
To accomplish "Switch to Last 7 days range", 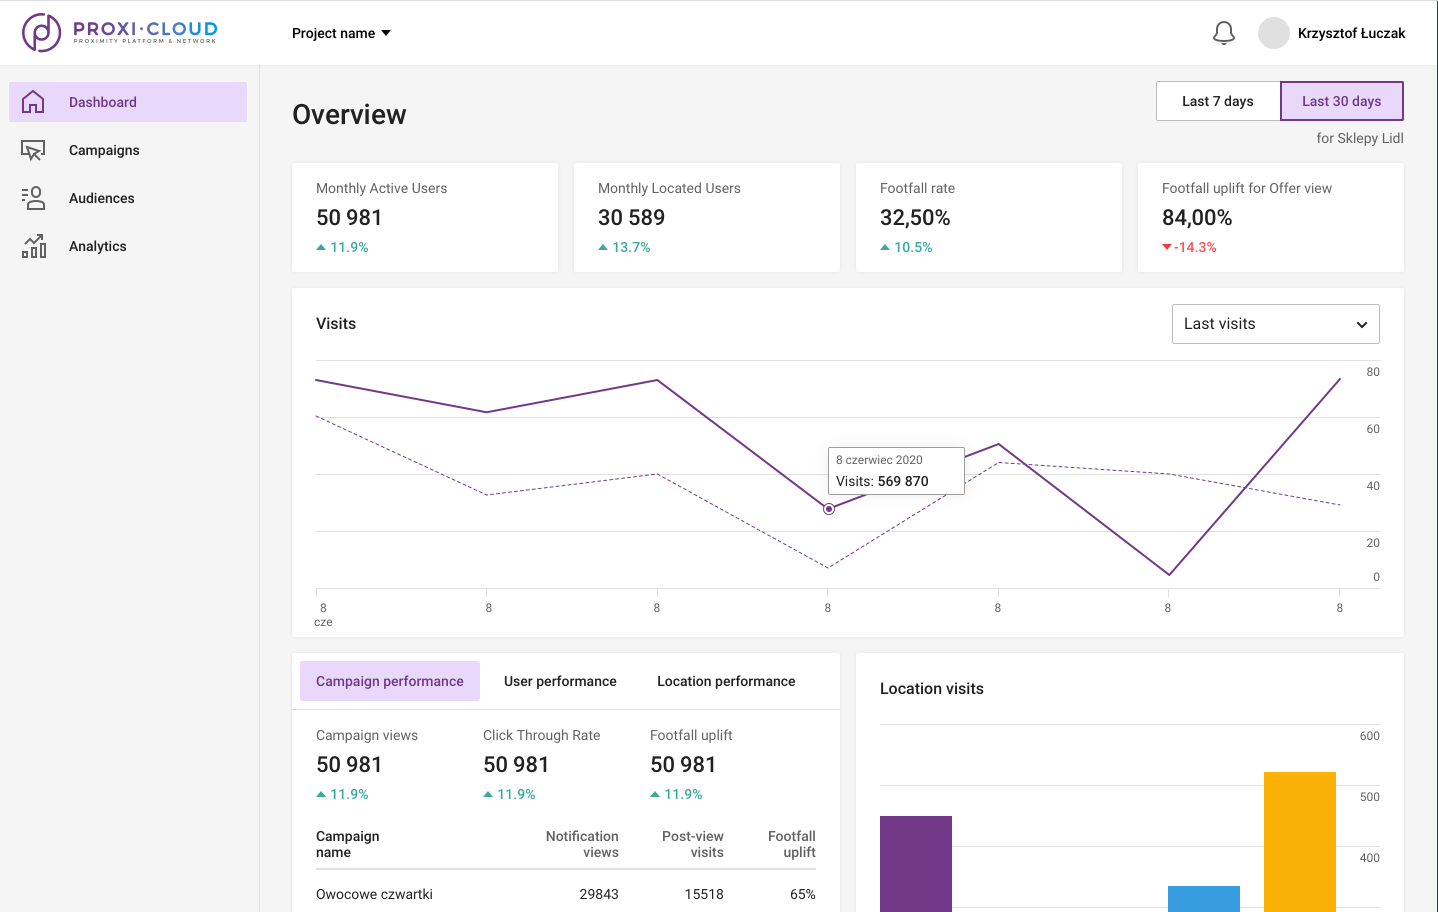I will 1217,101.
